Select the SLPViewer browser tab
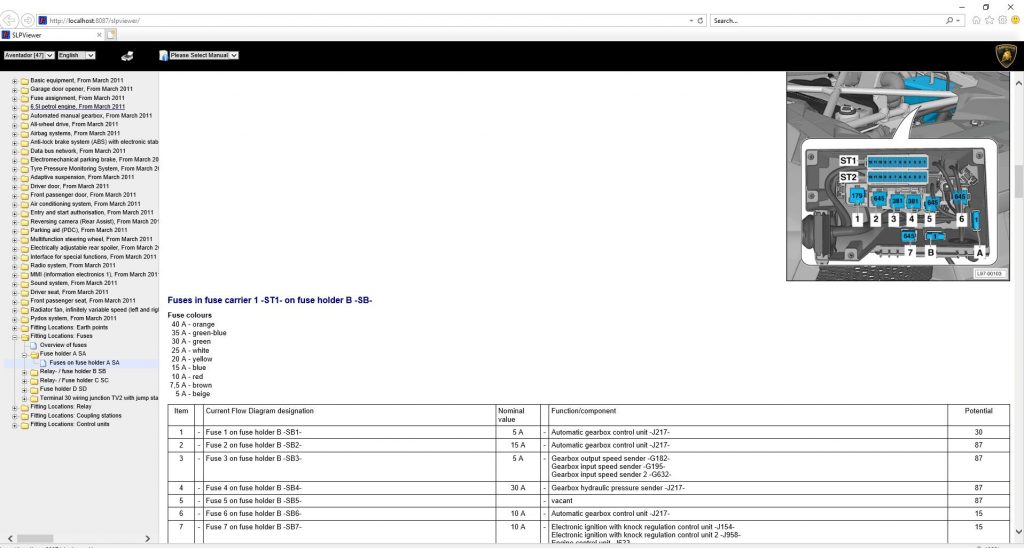This screenshot has width=1024, height=548. (x=52, y=35)
